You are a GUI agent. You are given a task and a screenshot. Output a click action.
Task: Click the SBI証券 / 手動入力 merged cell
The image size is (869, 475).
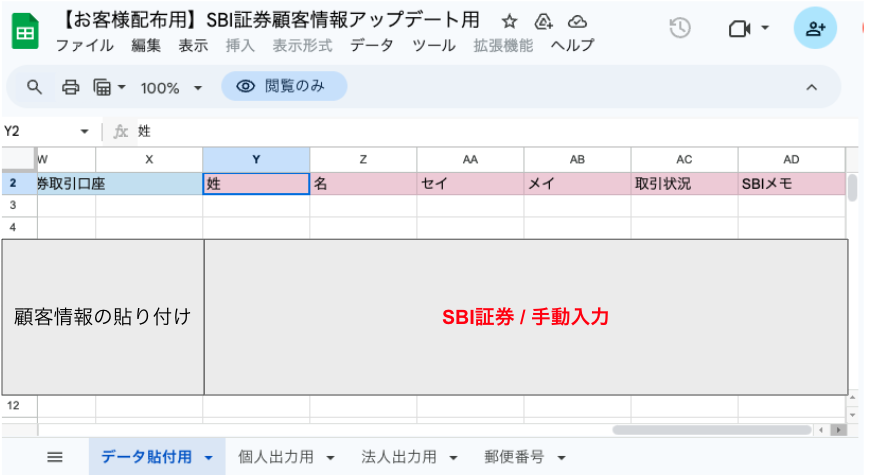coord(526,317)
